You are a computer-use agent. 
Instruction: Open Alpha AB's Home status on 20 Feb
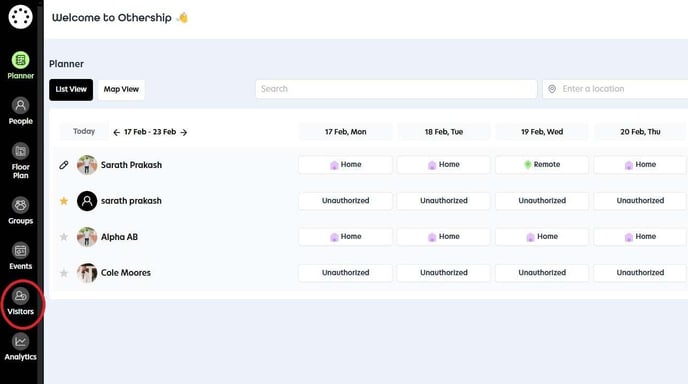(640, 237)
